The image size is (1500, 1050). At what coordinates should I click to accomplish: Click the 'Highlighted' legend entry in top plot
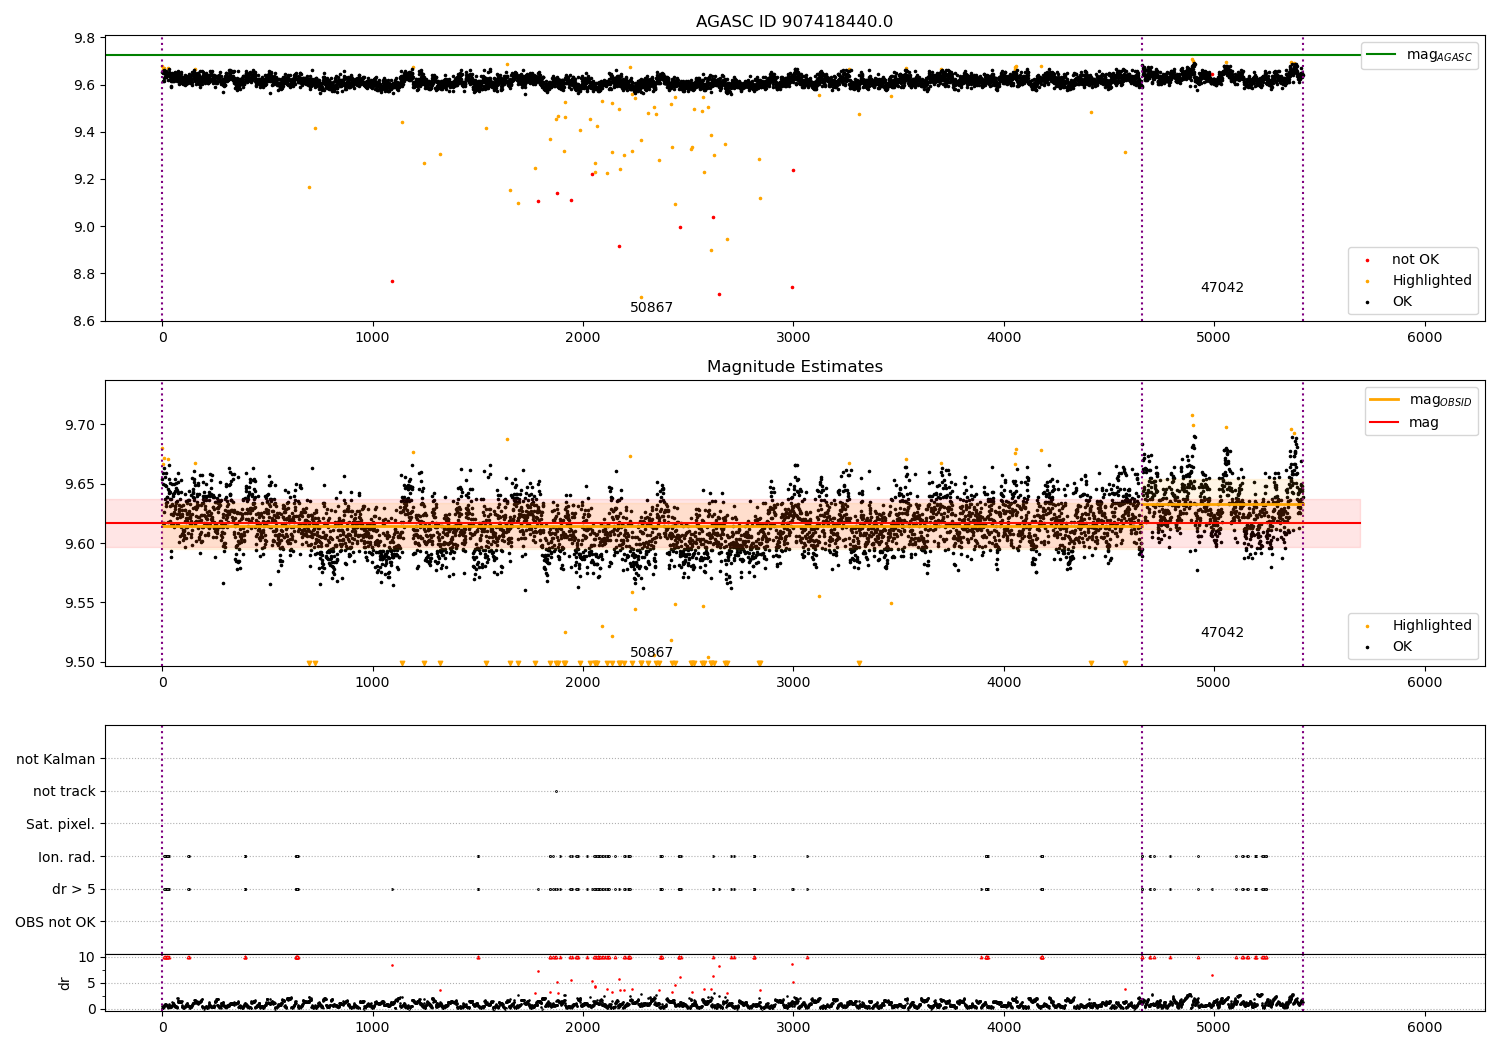(1419, 281)
